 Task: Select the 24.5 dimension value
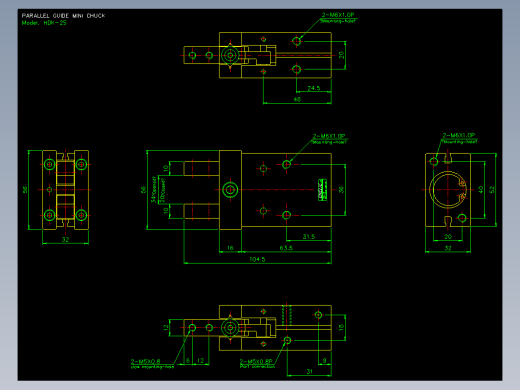click(314, 88)
